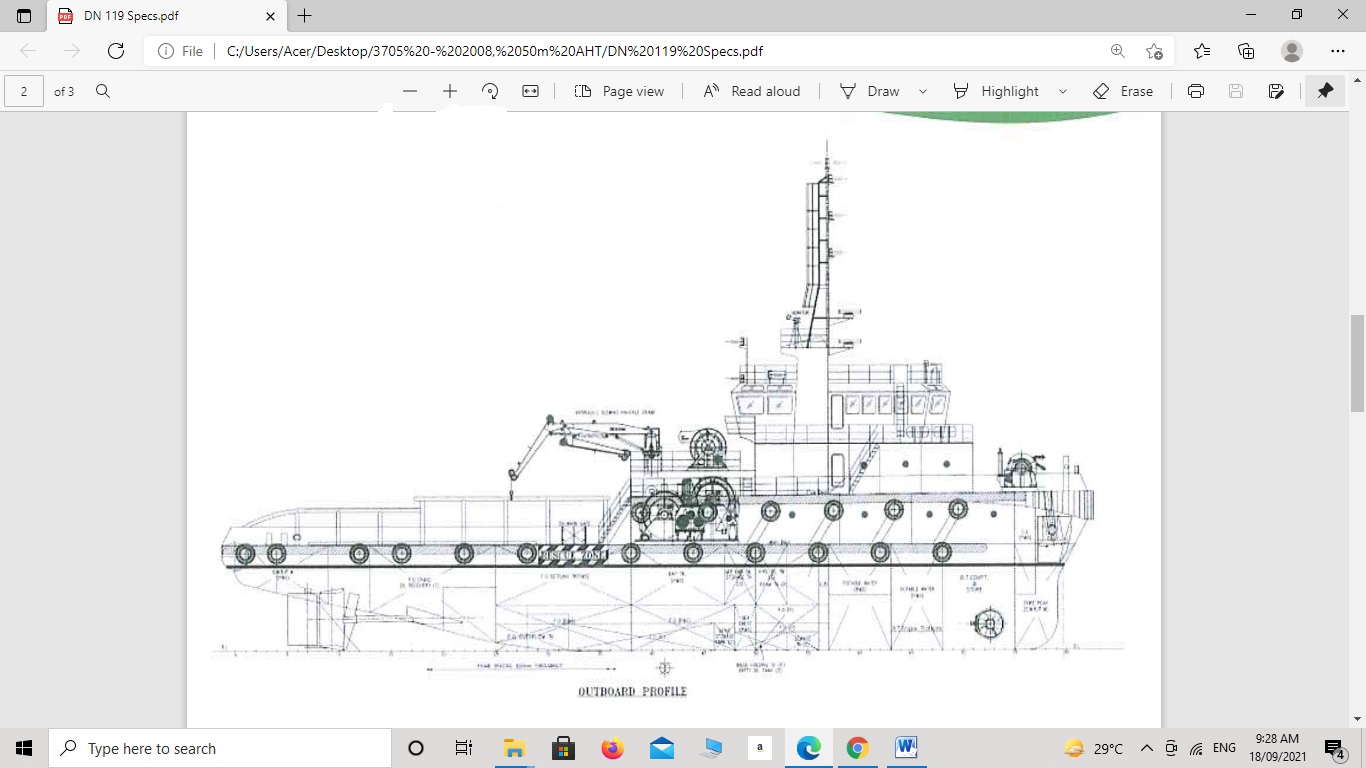Refresh the current page
Screen dimensions: 1366x768
[116, 51]
